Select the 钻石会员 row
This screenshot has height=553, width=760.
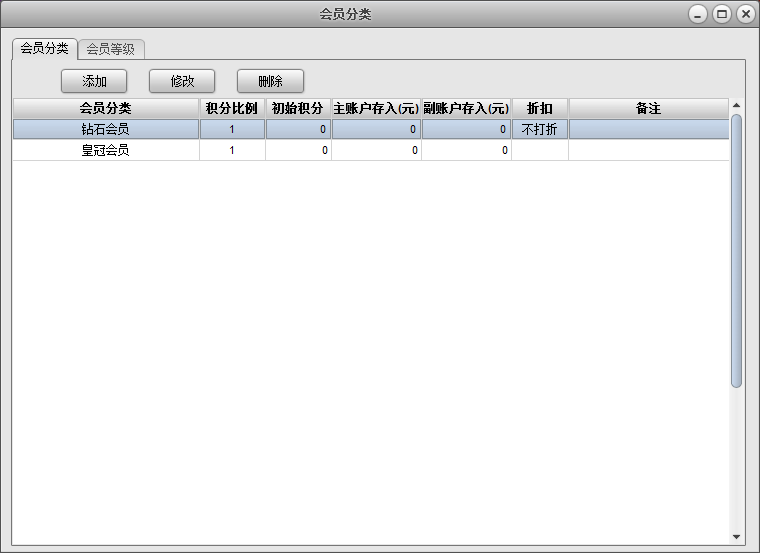pyautogui.click(x=371, y=129)
